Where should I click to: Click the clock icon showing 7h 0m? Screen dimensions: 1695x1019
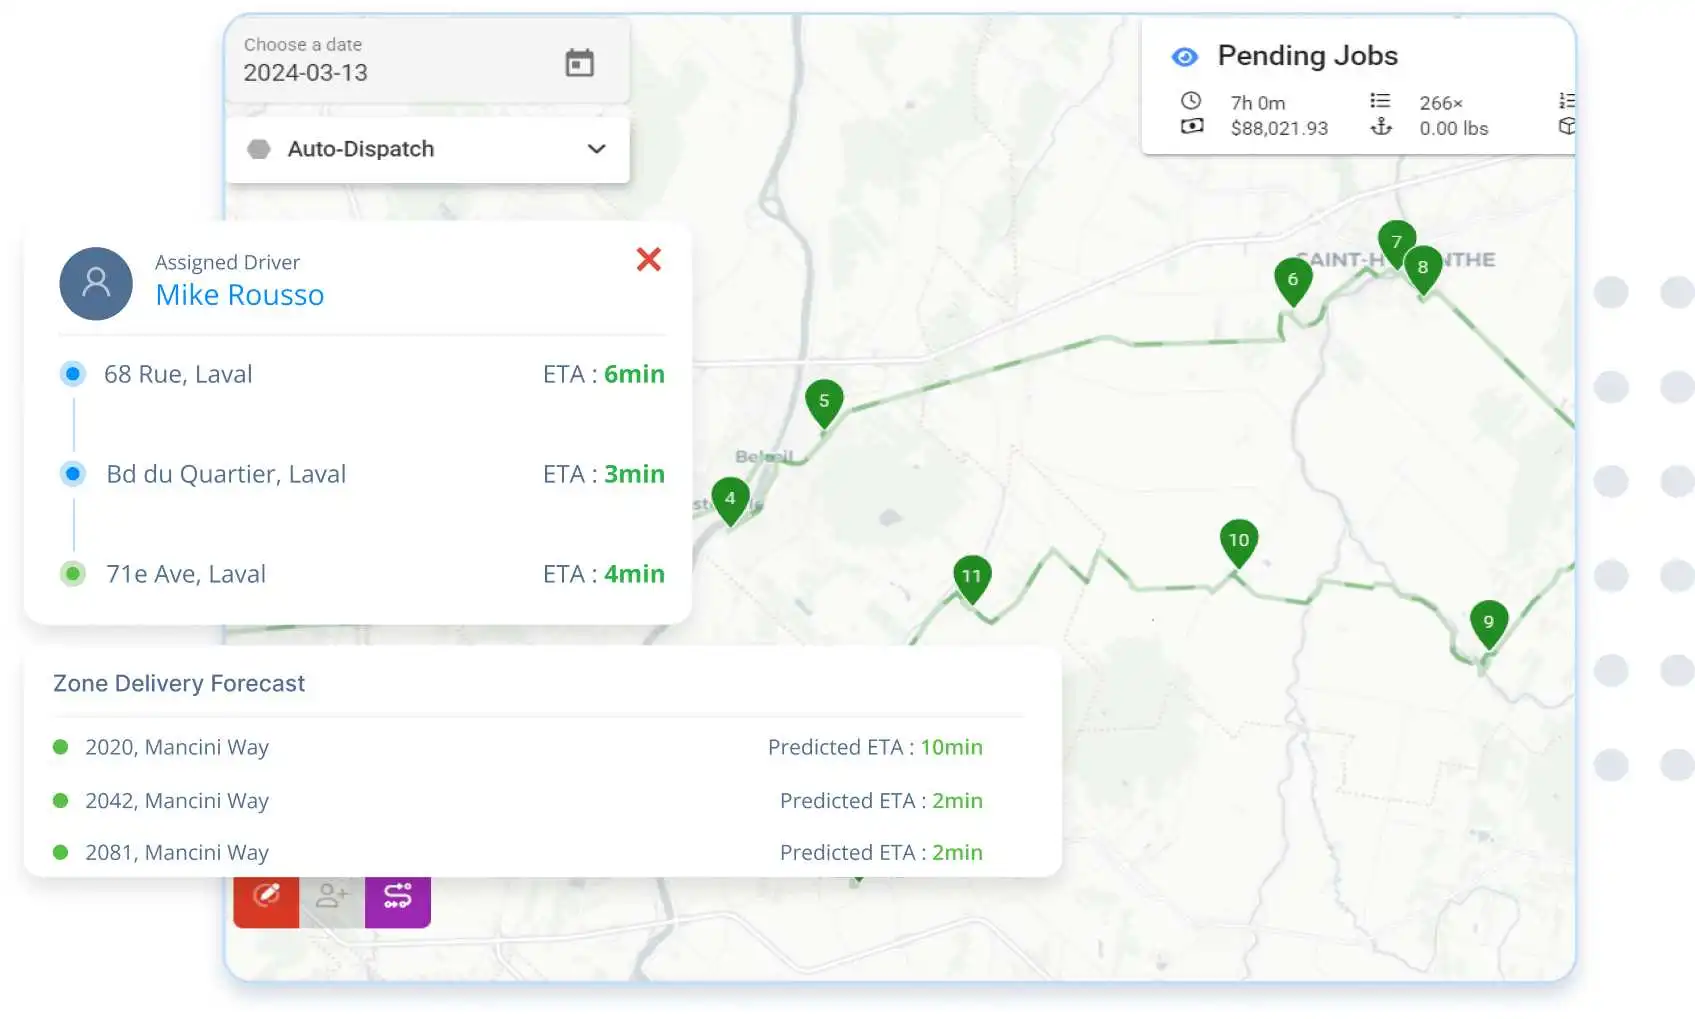coord(1191,101)
